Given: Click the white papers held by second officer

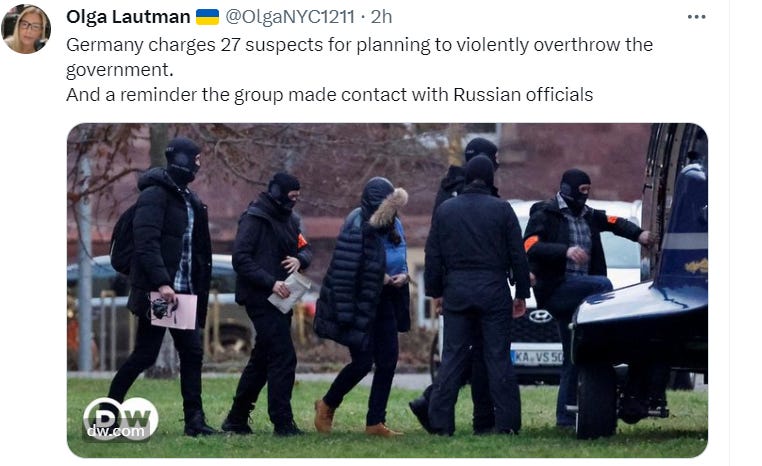Looking at the screenshot, I should (290, 292).
